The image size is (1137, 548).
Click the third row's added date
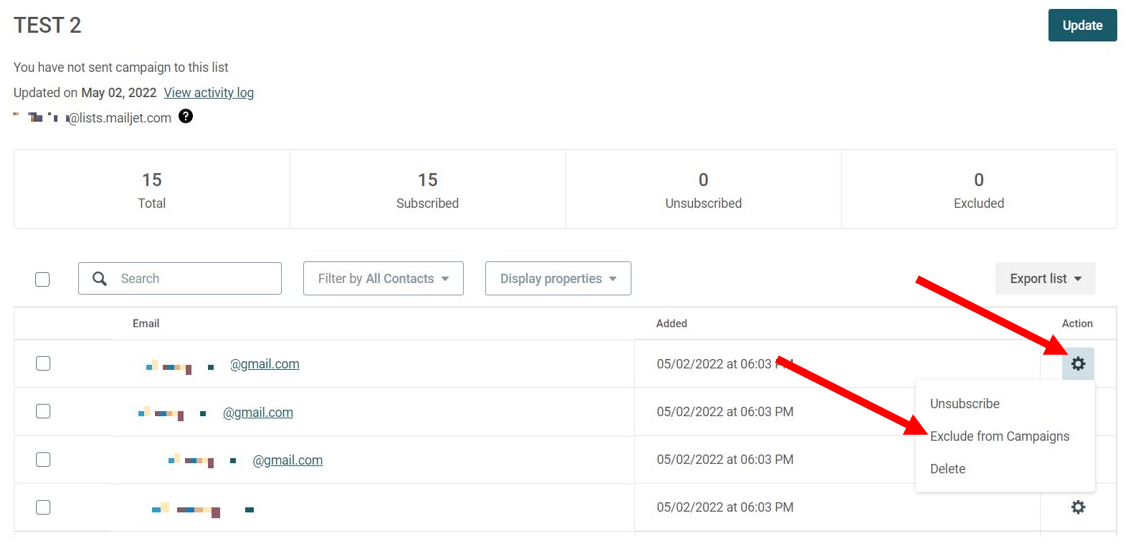click(725, 460)
